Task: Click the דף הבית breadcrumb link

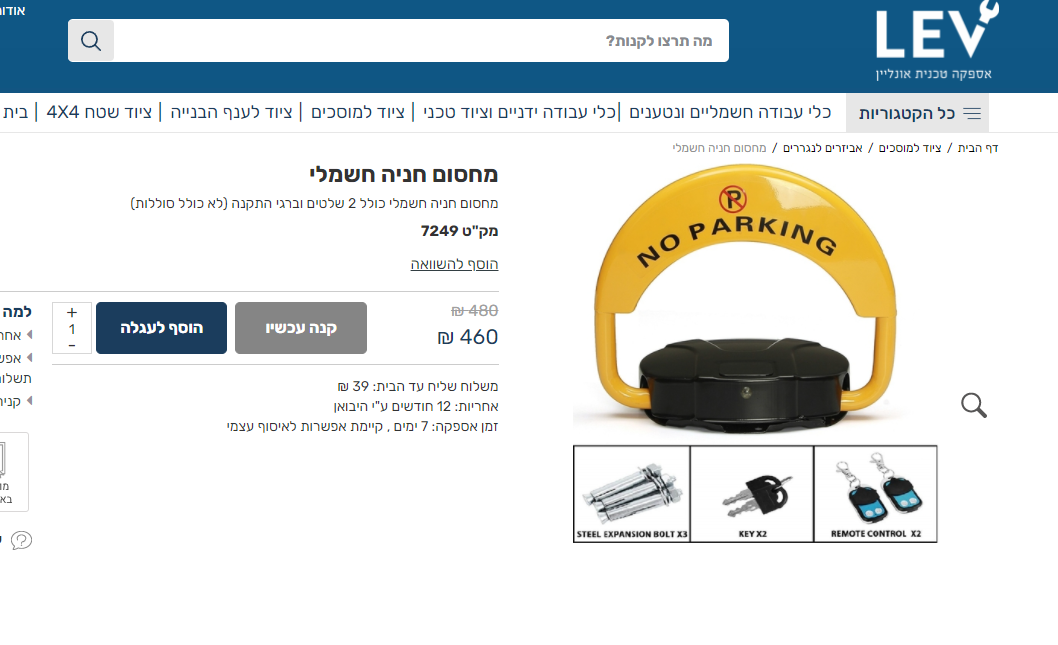Action: coord(978,148)
